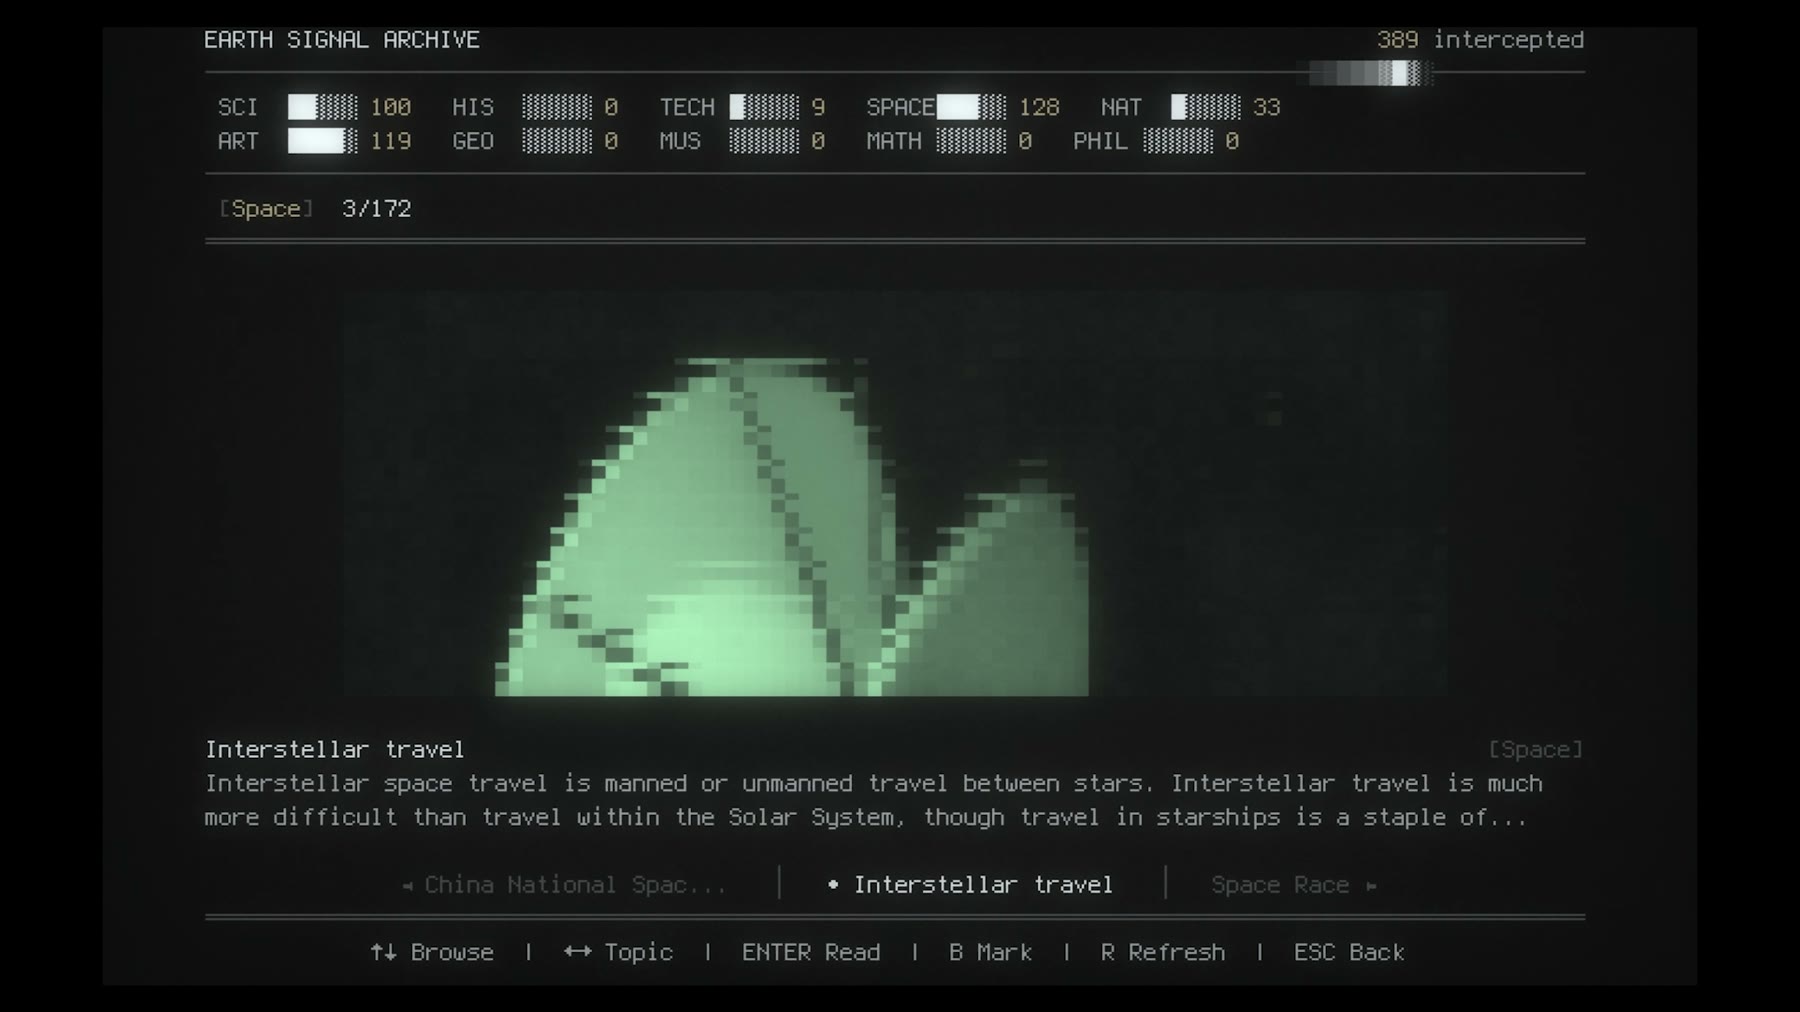Go to previous article China National Spac...

(x=565, y=885)
